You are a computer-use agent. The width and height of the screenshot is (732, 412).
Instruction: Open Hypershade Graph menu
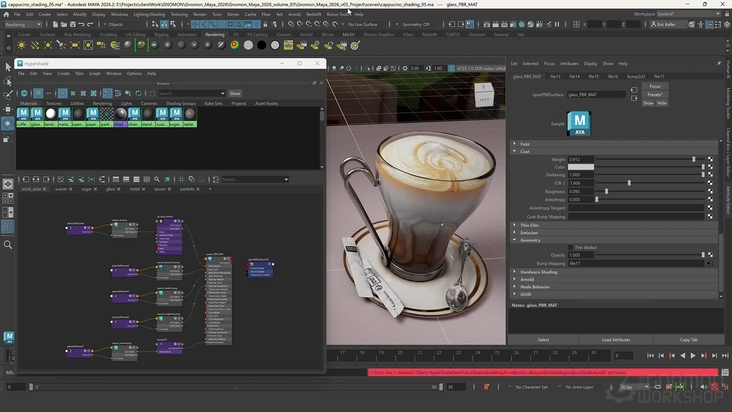coord(95,73)
